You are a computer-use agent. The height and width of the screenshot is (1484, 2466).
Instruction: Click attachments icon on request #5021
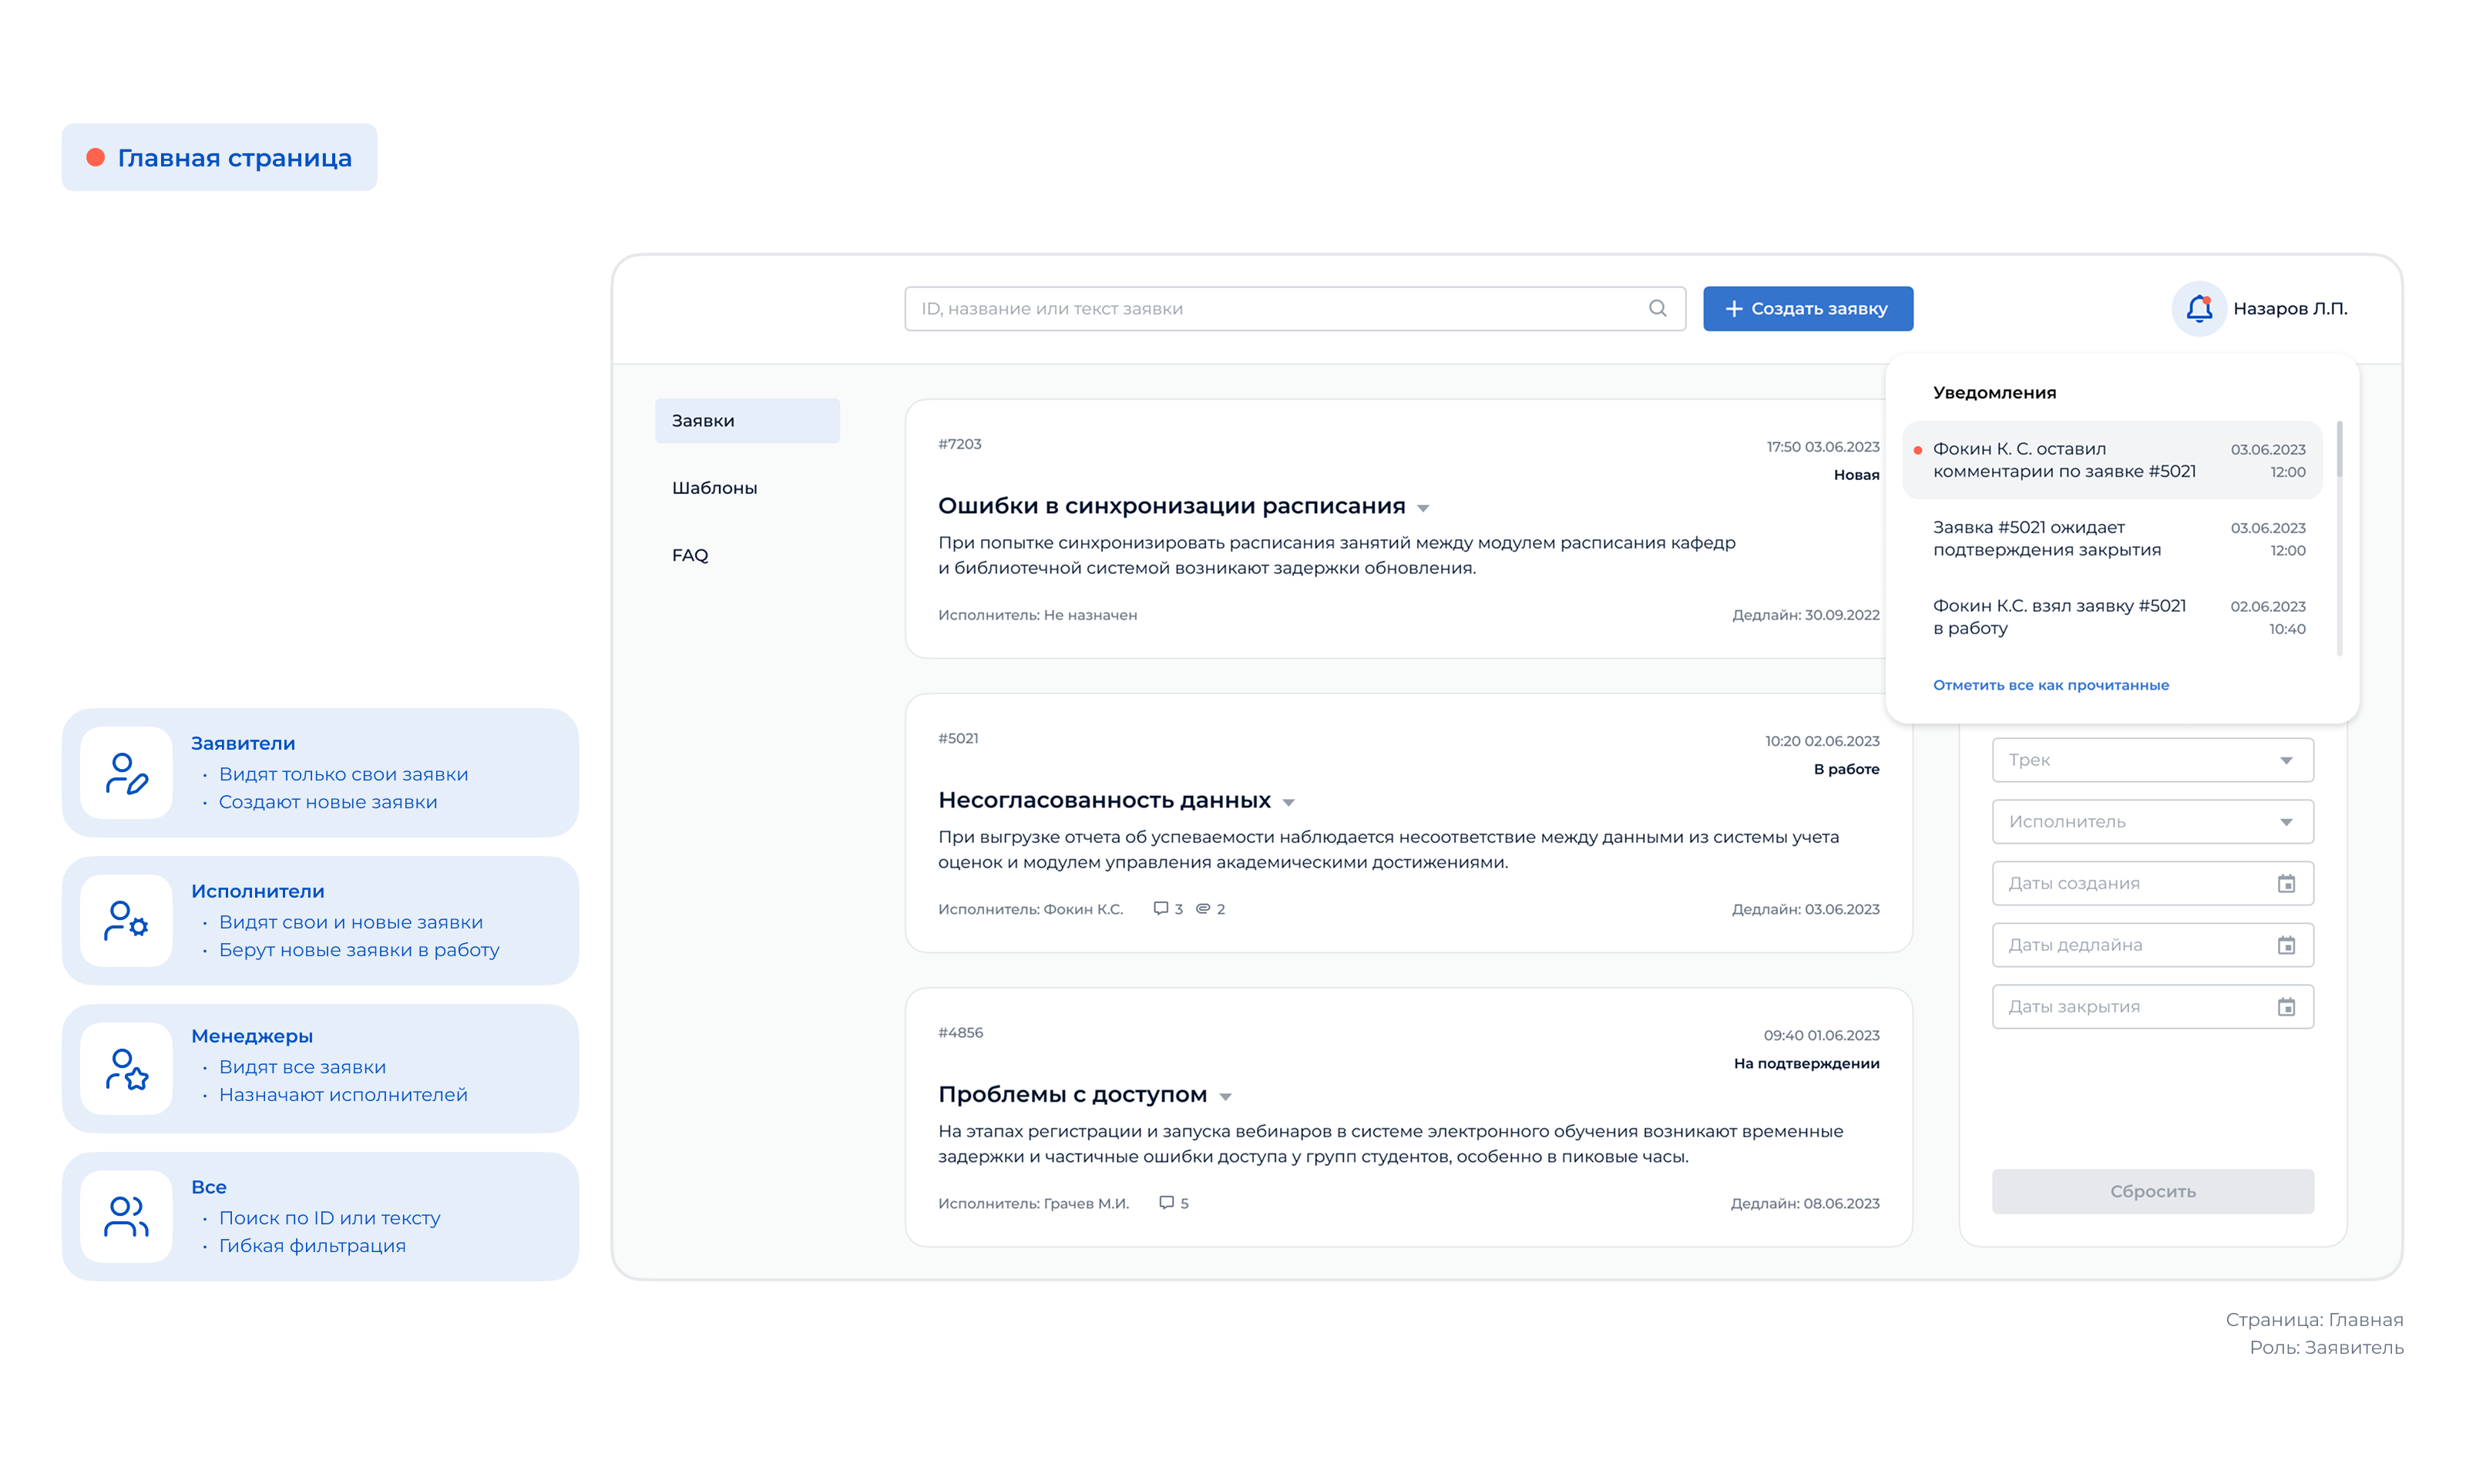pos(1203,909)
